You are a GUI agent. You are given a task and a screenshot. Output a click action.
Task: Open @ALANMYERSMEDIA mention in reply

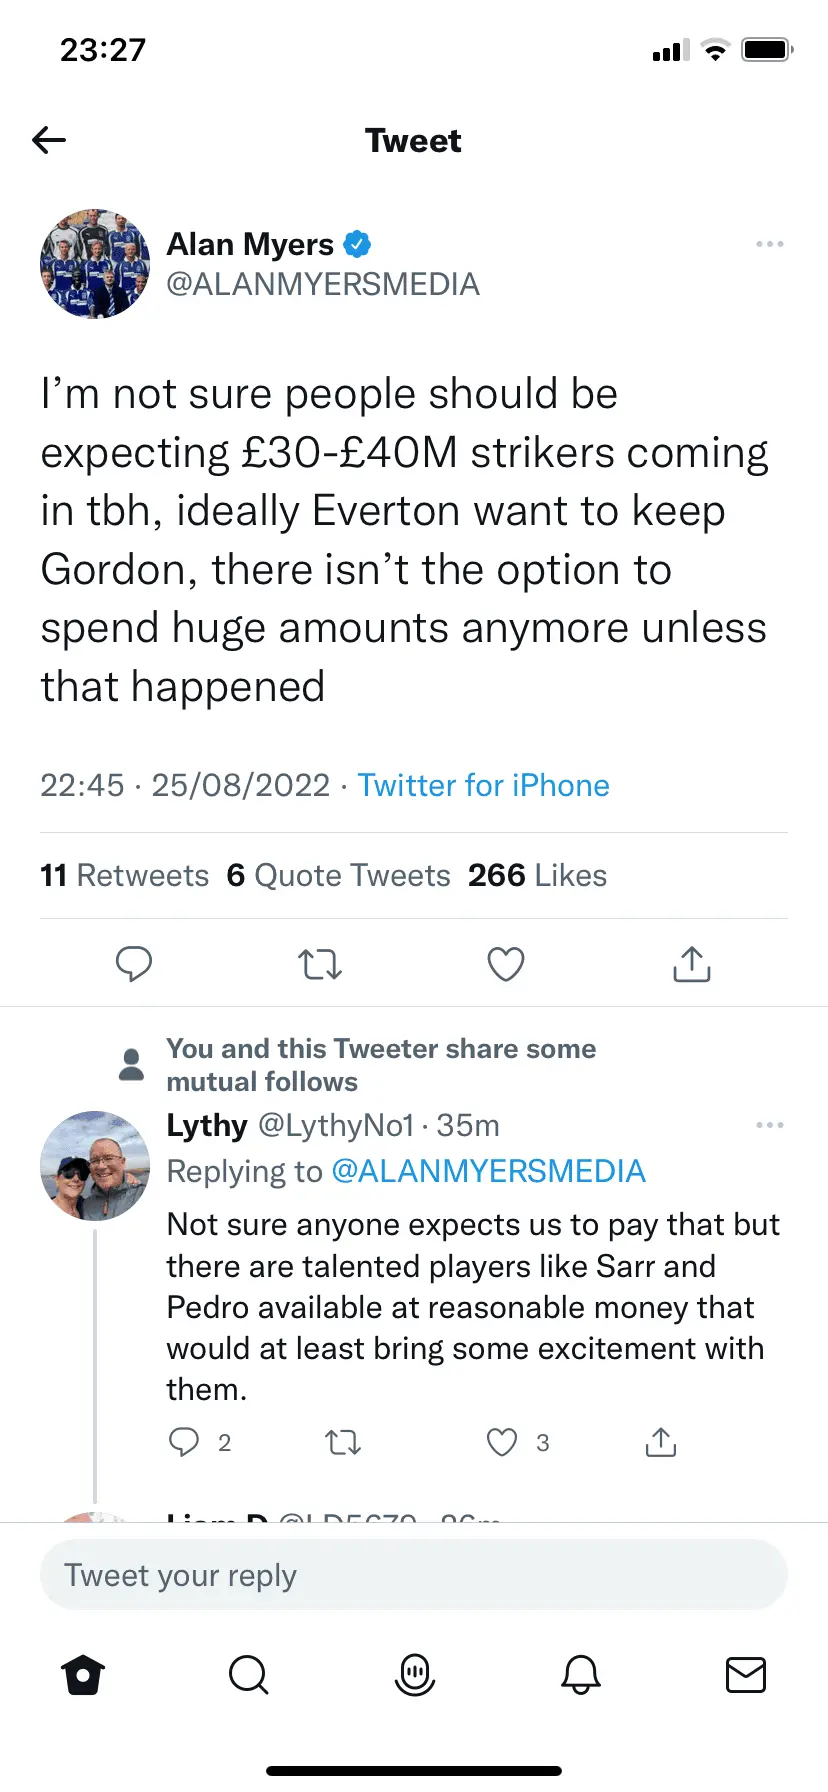click(x=488, y=1171)
